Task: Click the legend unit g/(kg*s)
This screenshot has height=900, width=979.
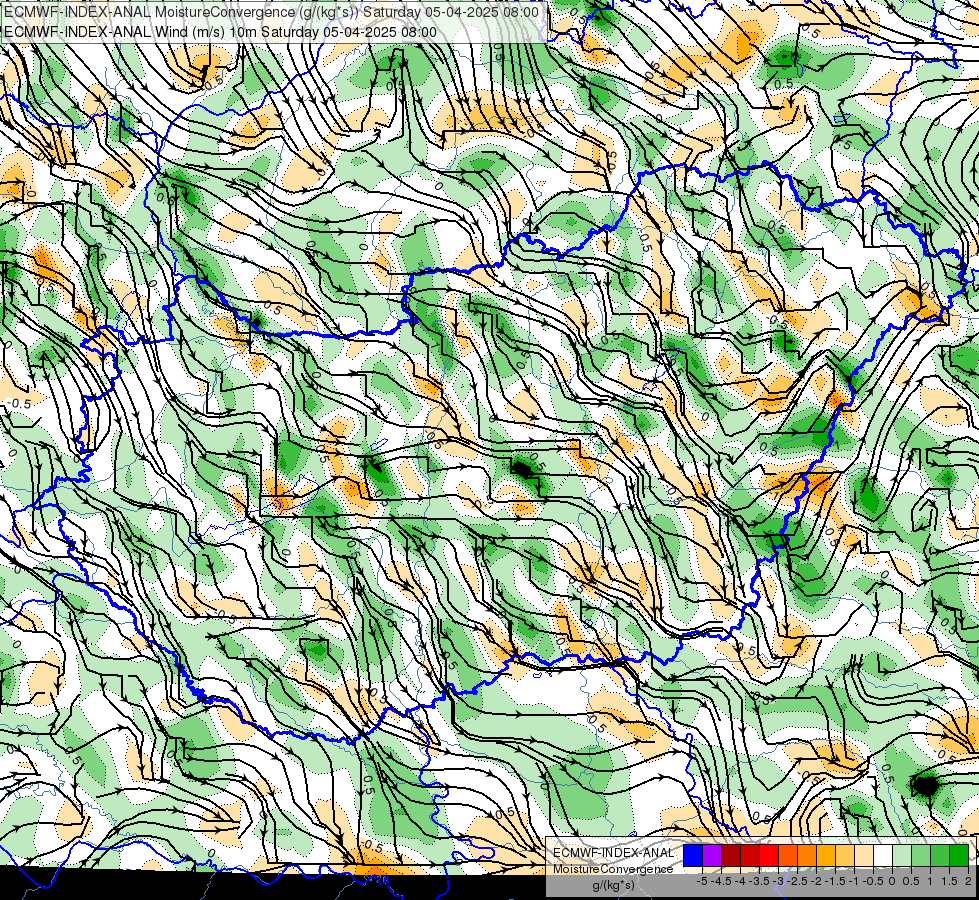Action: click(614, 886)
